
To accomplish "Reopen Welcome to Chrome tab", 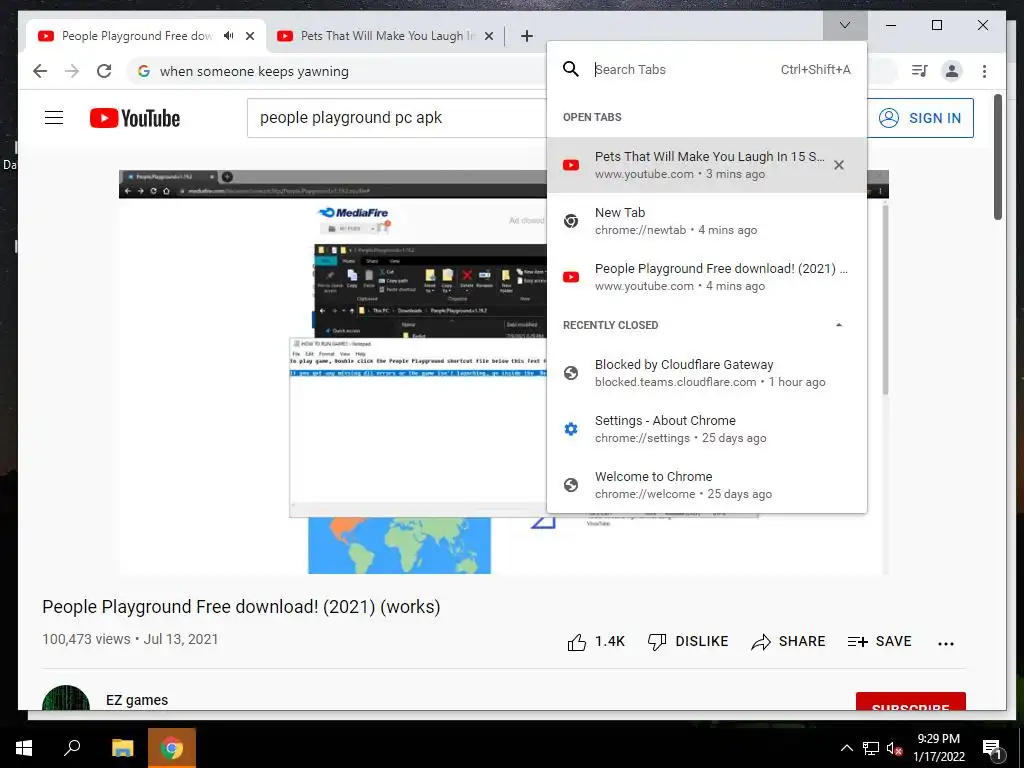I will click(707, 485).
